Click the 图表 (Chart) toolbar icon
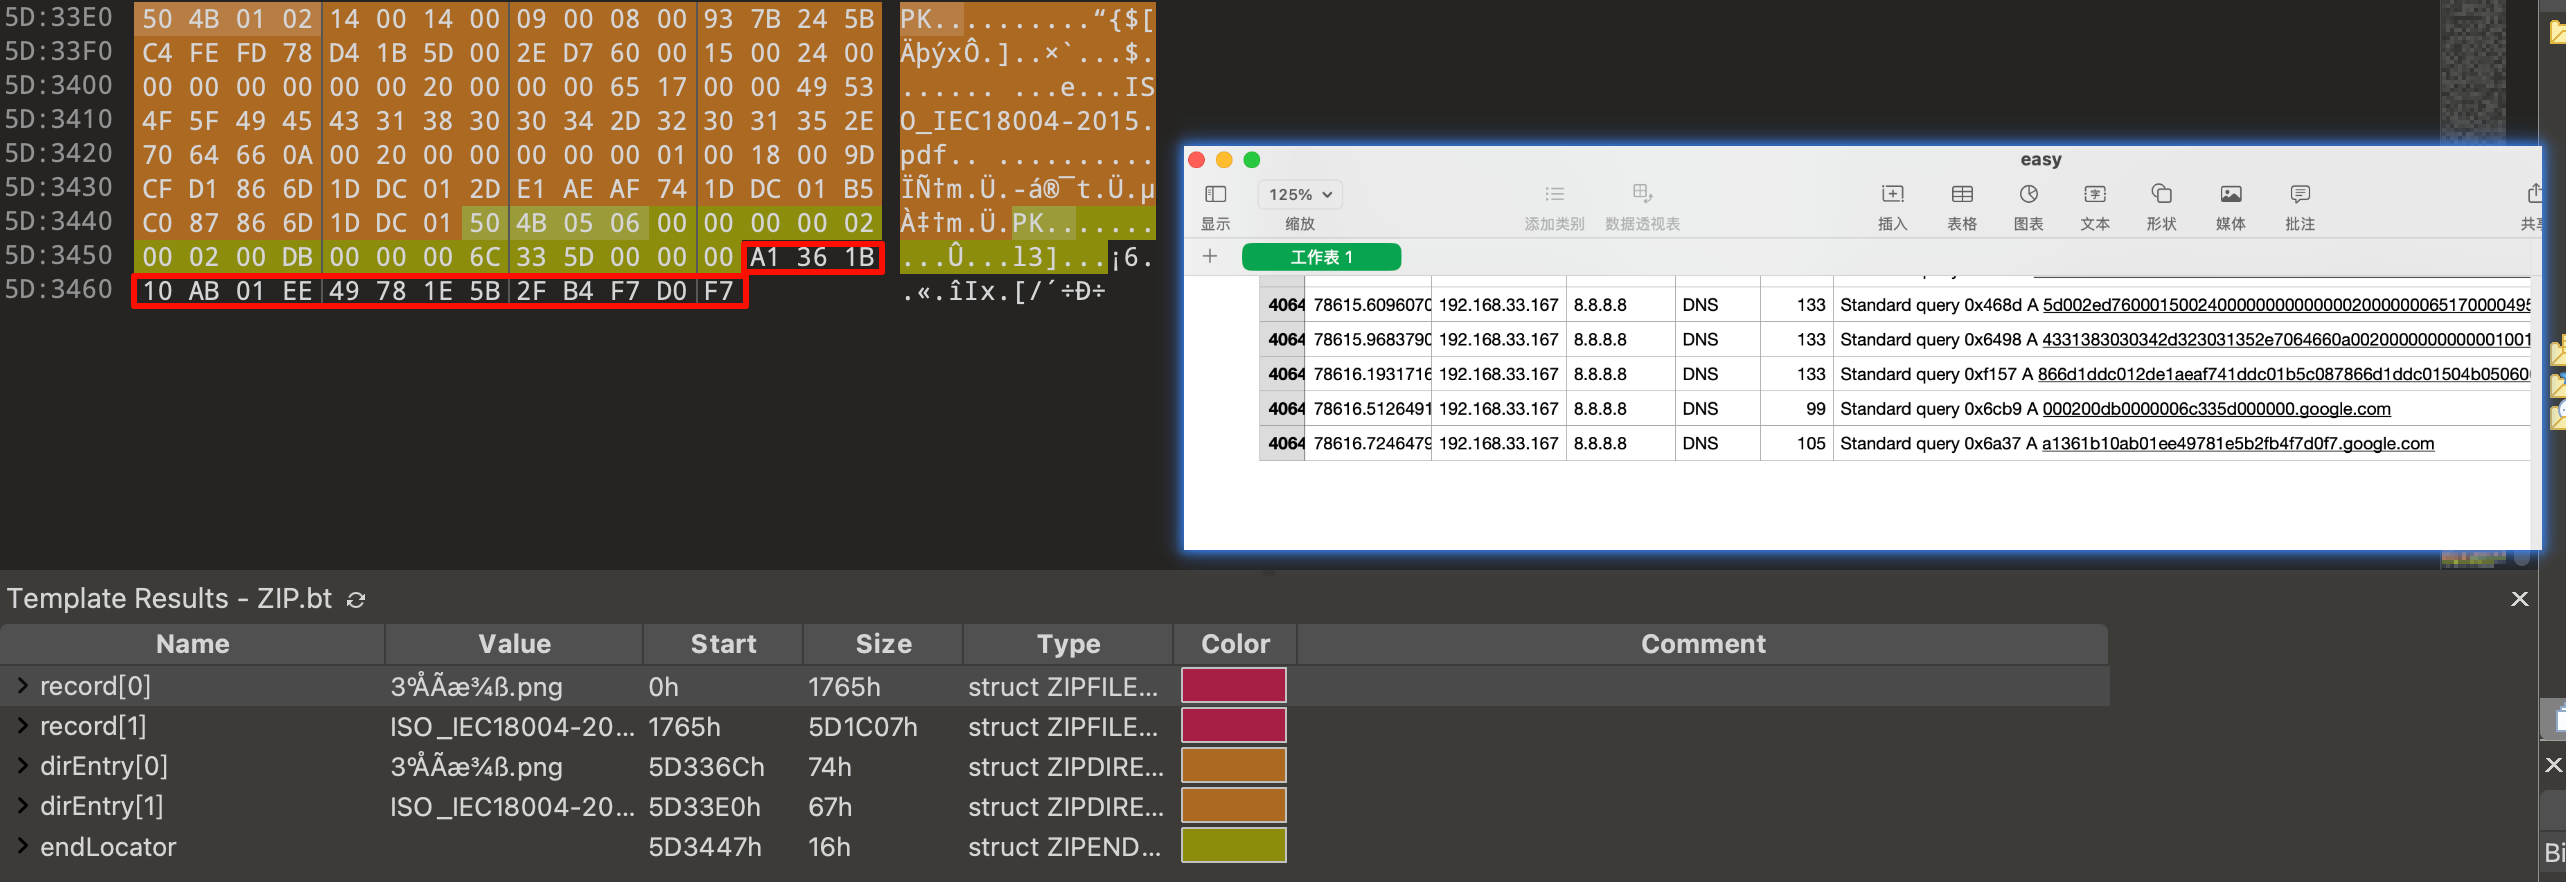Image resolution: width=2566 pixels, height=882 pixels. click(2028, 195)
